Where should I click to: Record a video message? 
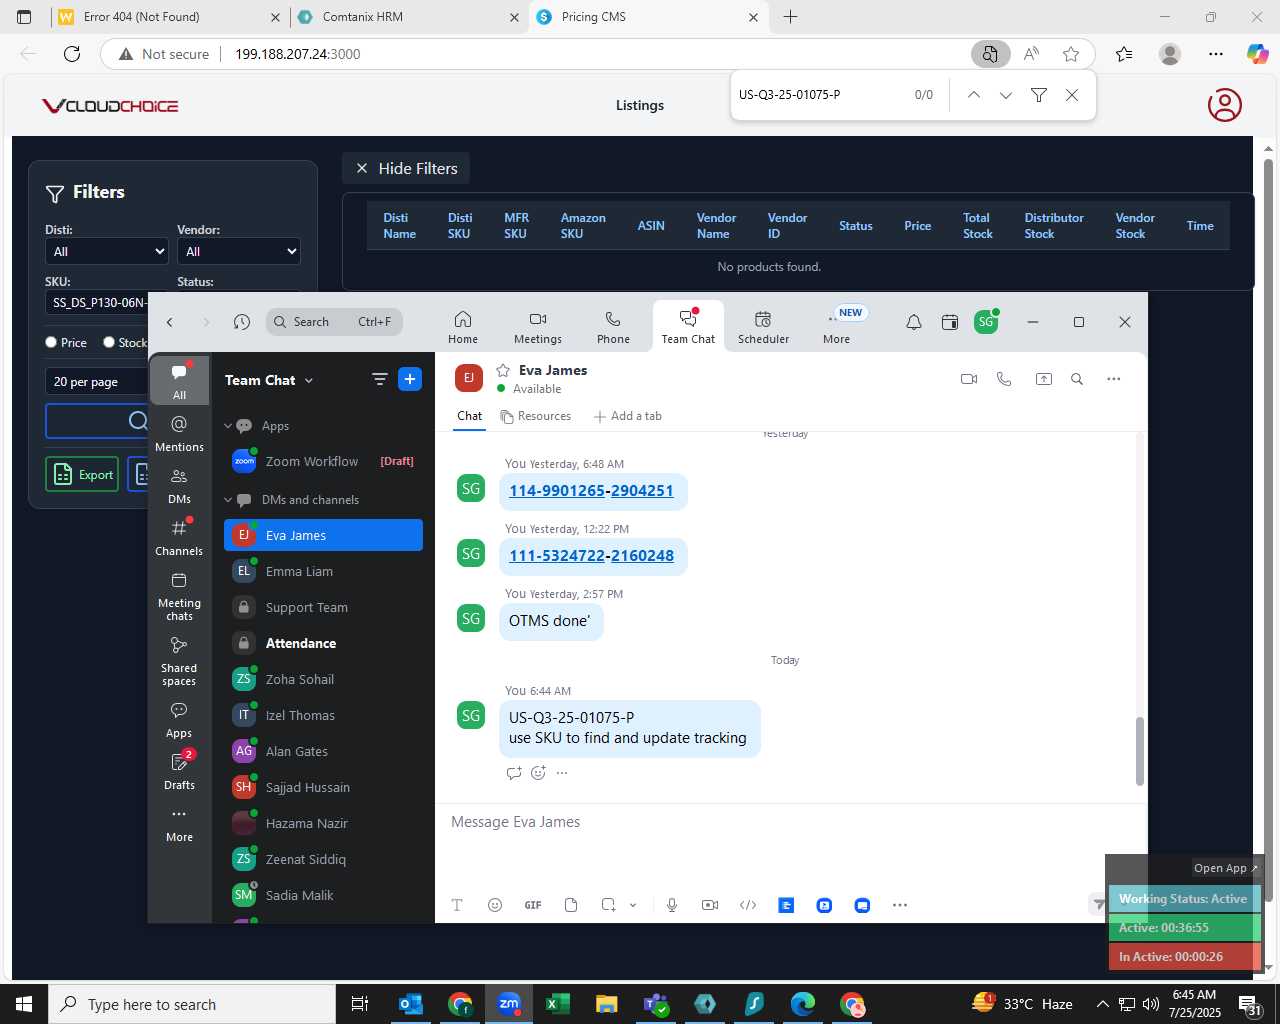tap(710, 905)
